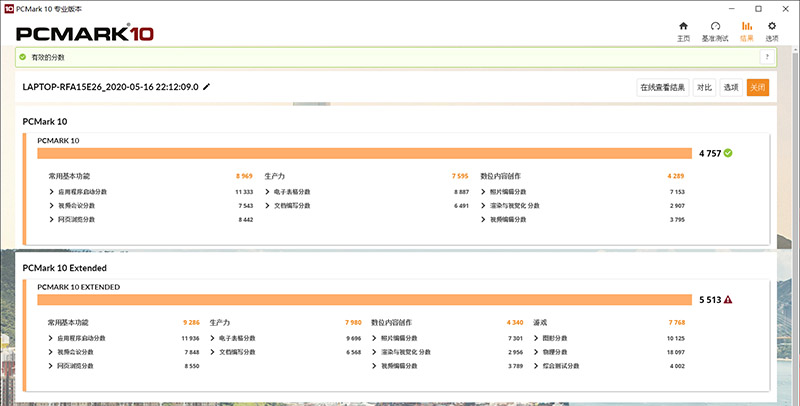Click the orange 关闭 button
Image resolution: width=800 pixels, height=406 pixels.
click(758, 87)
